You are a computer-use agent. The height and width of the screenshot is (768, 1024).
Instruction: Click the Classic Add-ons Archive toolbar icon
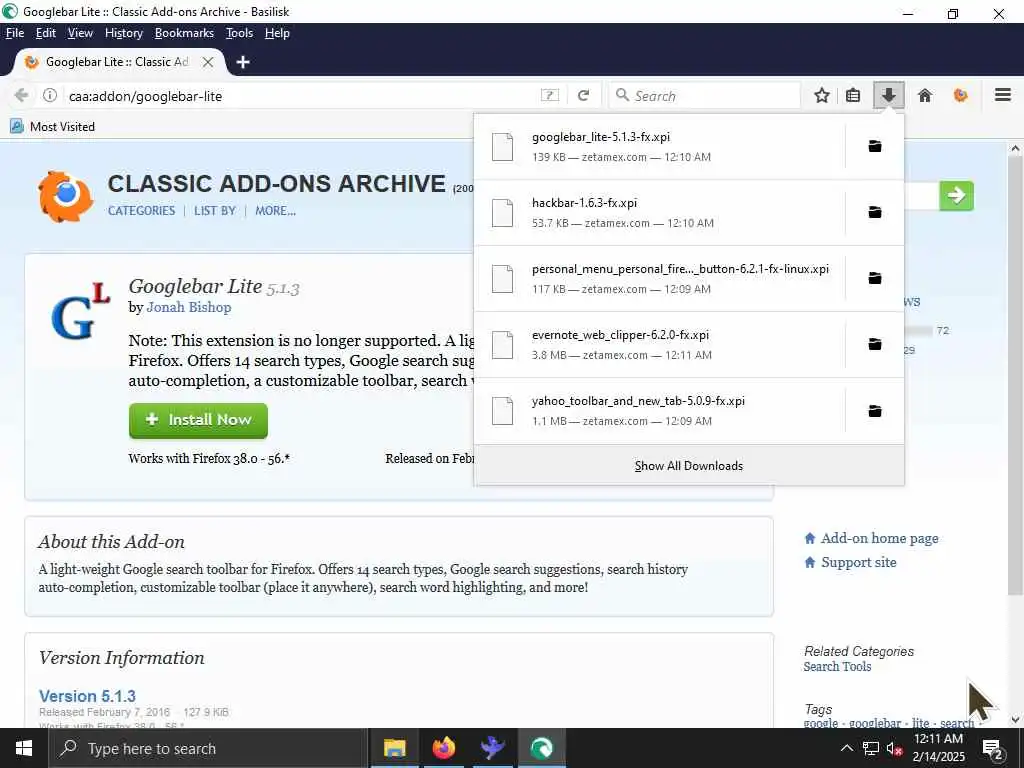tap(961, 96)
